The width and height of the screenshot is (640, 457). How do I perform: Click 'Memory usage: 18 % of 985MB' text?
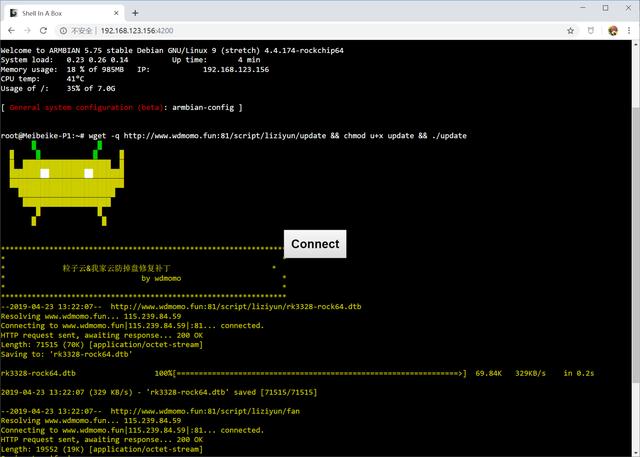click(62, 69)
